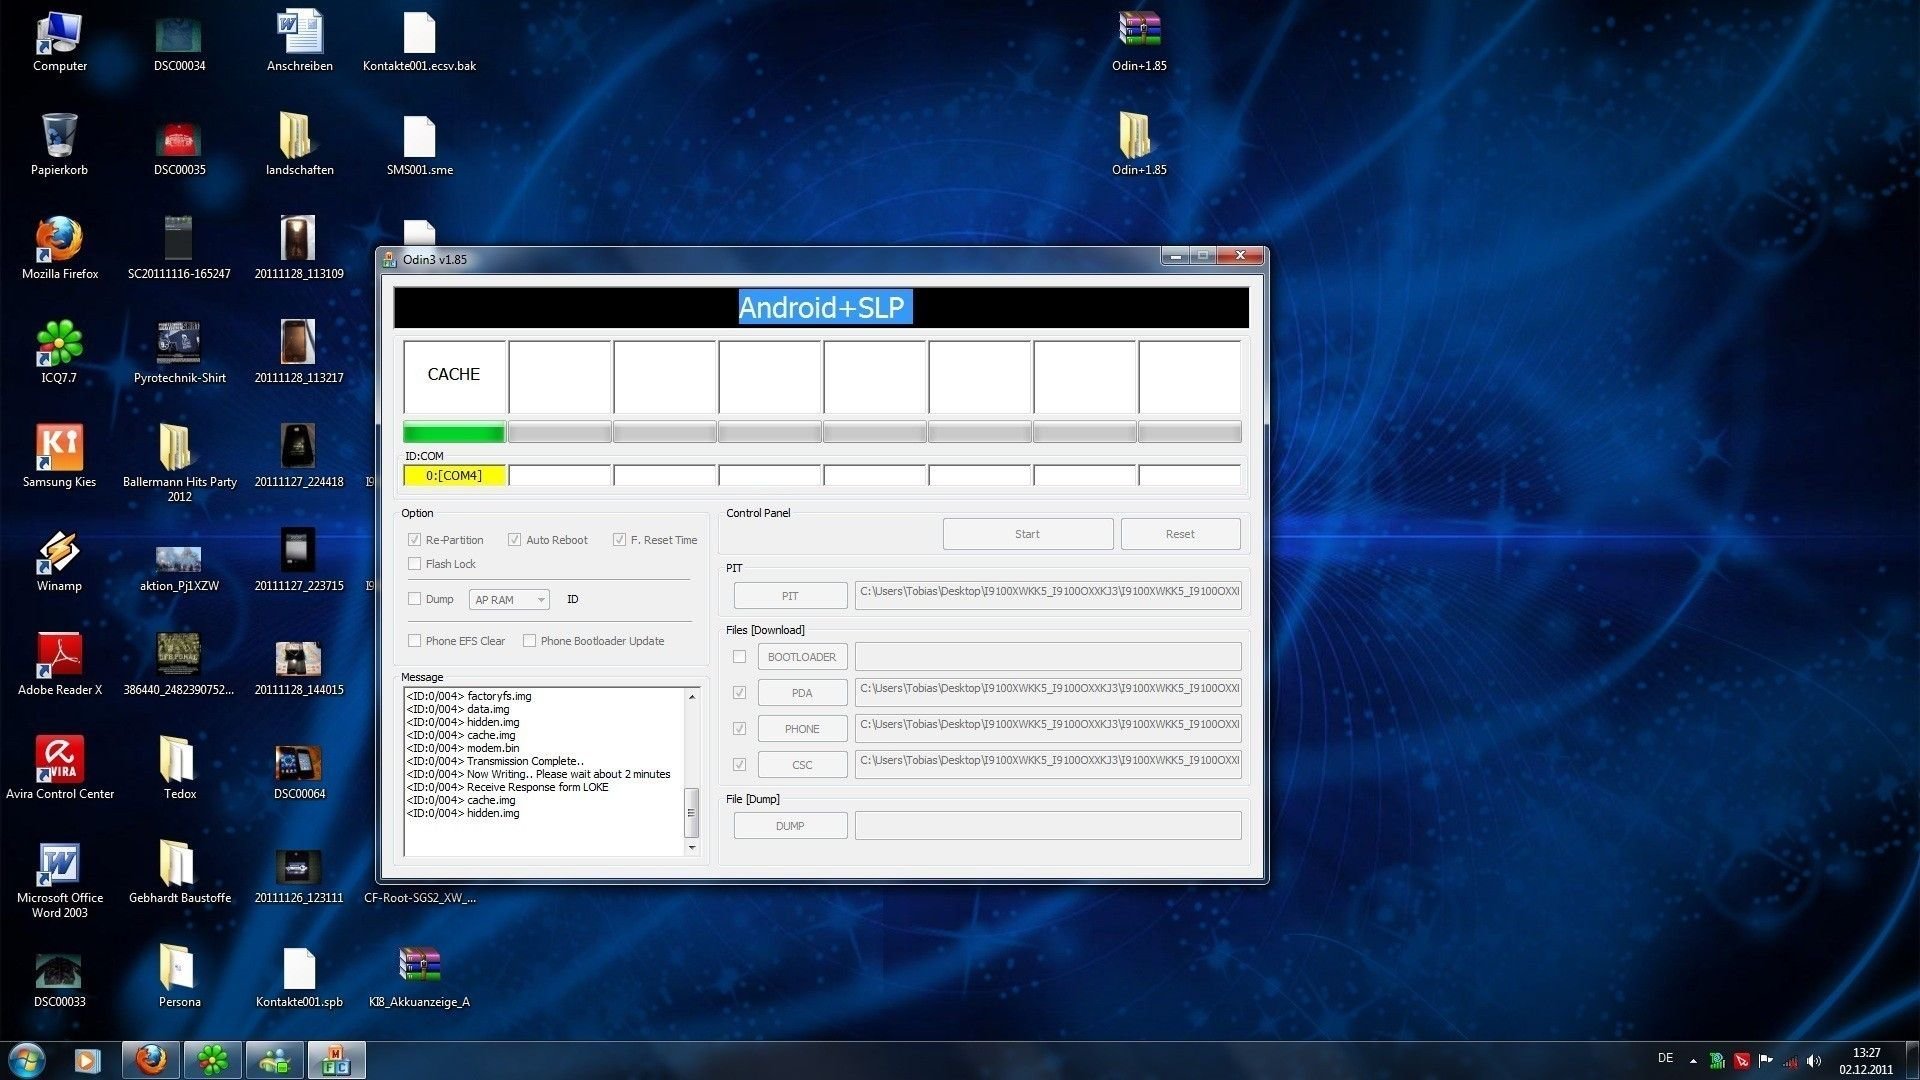Open the Papierkorb recycle bin icon
Viewport: 1920px width, 1080px height.
point(59,145)
